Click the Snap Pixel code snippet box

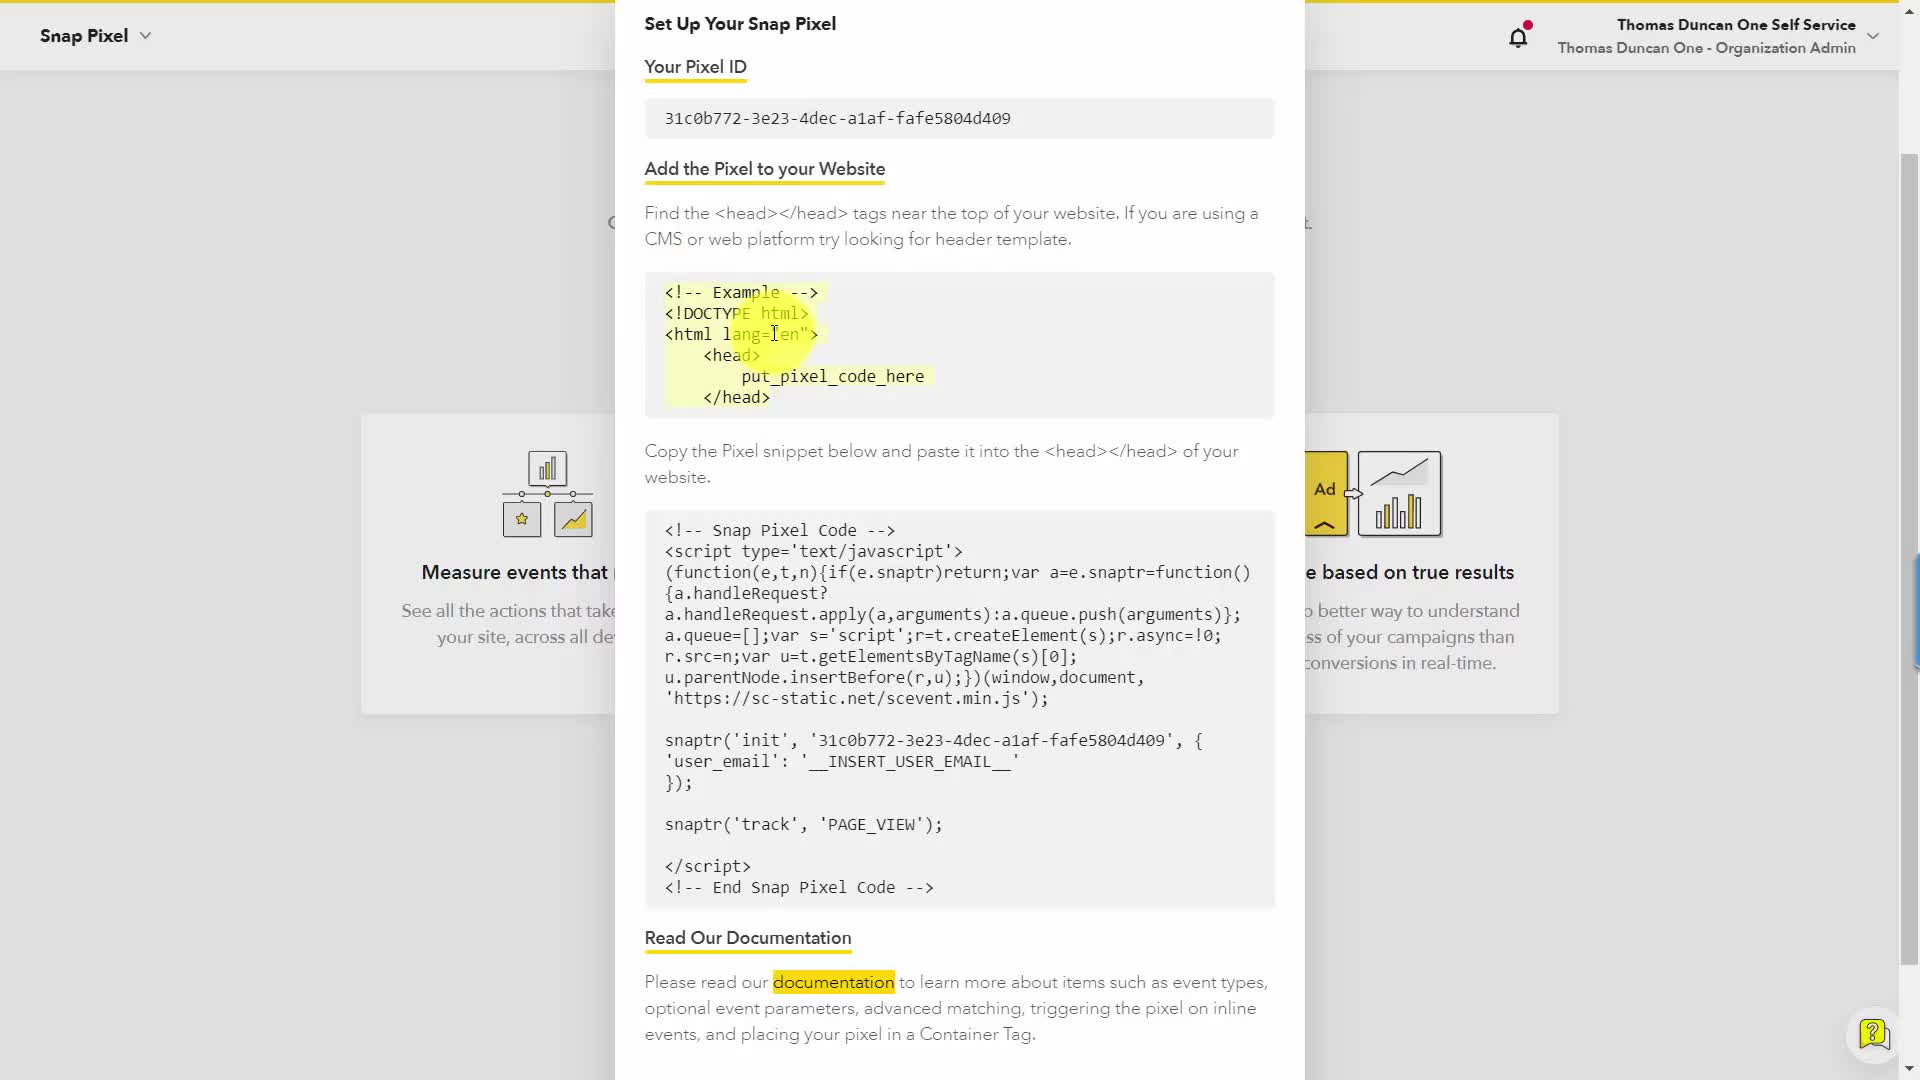point(959,709)
